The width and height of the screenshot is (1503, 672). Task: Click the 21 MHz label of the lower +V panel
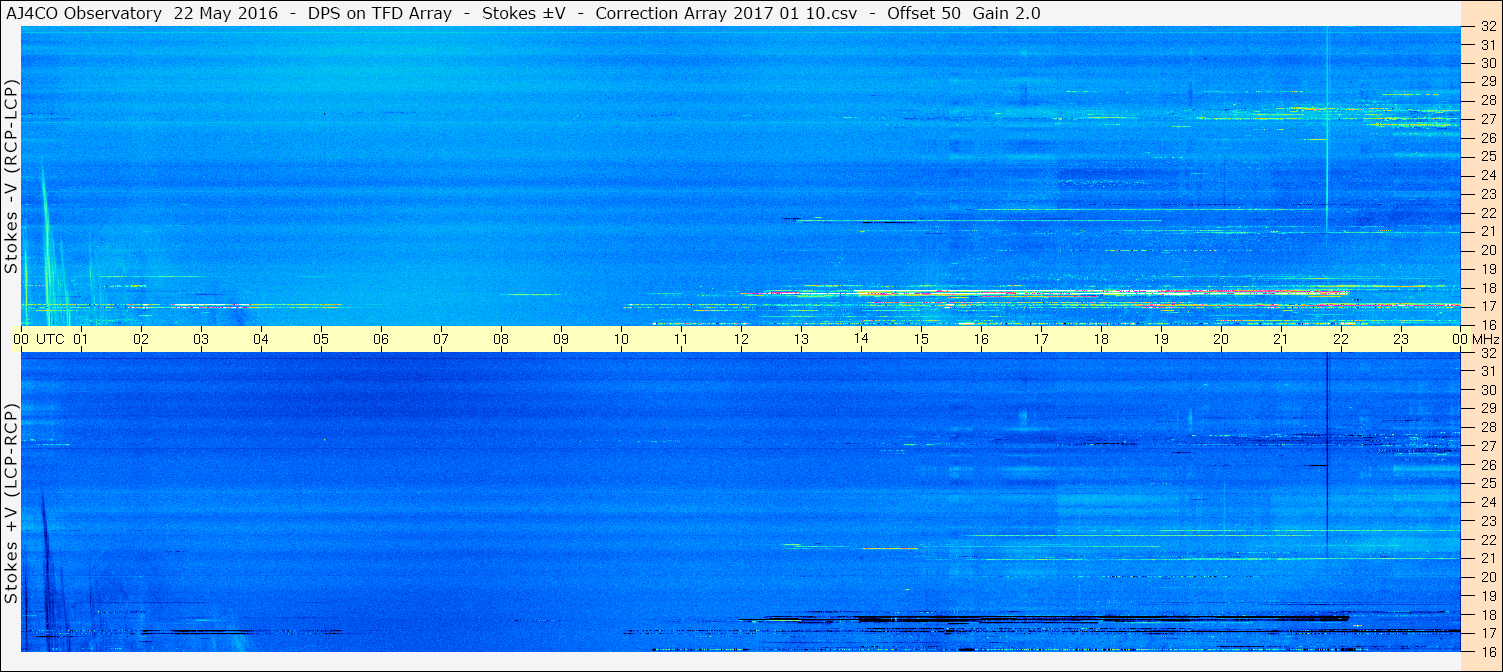click(1487, 558)
